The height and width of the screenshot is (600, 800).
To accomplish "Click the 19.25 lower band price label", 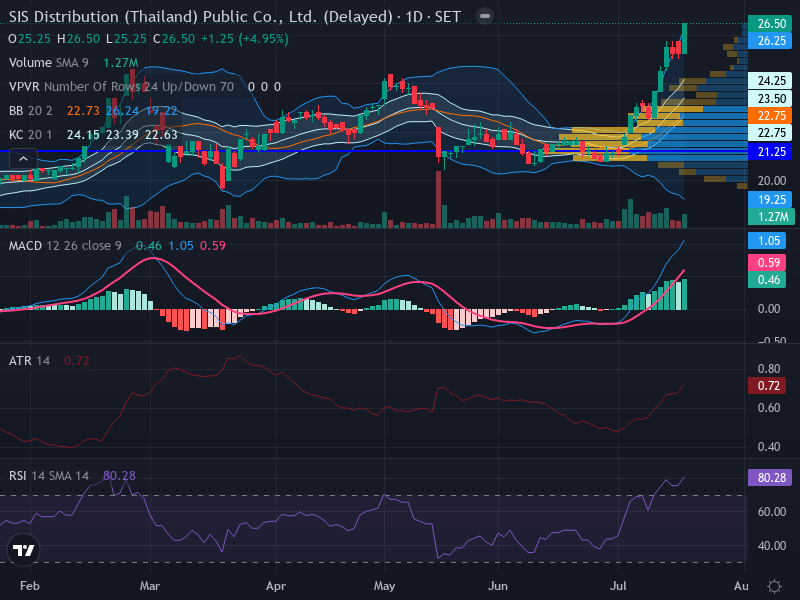I will (770, 199).
